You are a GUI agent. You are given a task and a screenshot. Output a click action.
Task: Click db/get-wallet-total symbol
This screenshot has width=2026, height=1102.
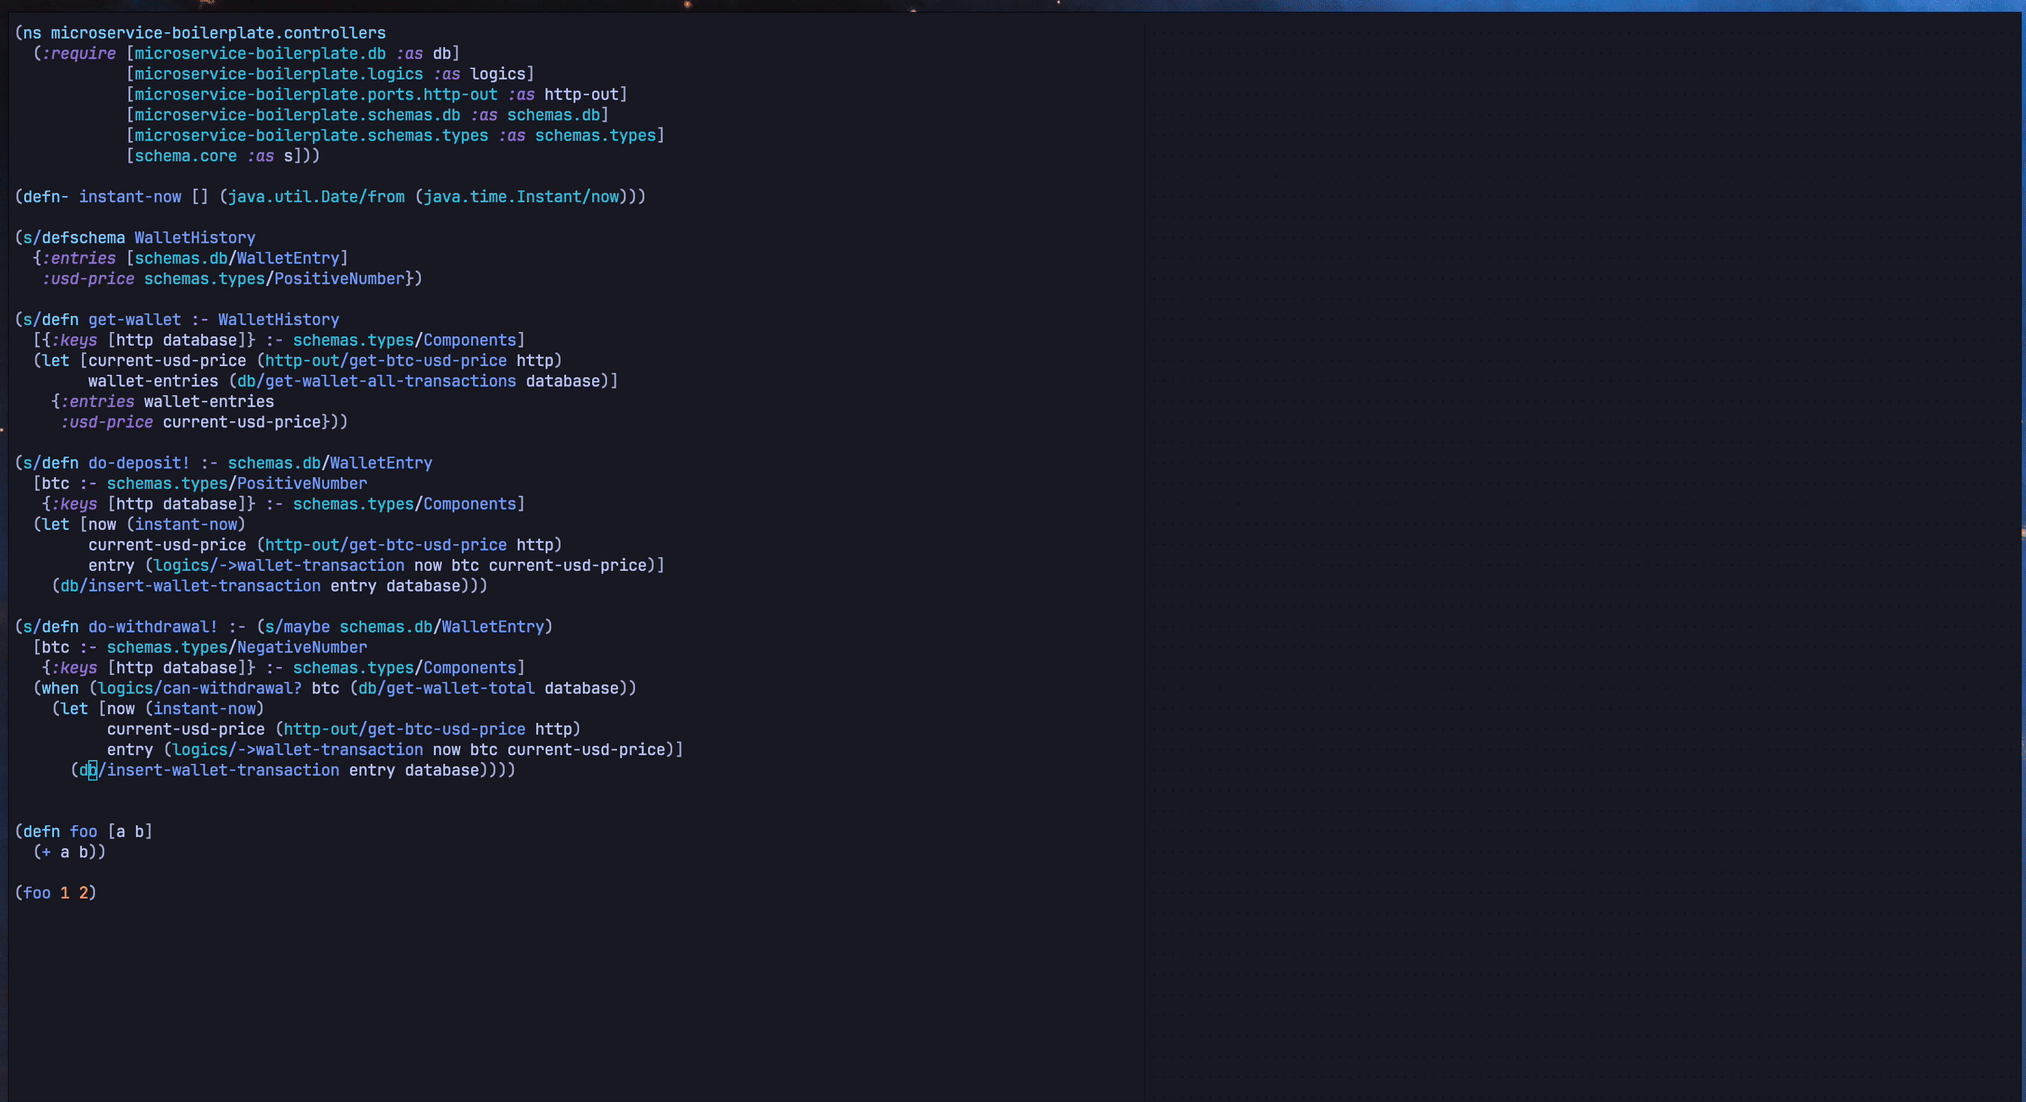pos(446,688)
